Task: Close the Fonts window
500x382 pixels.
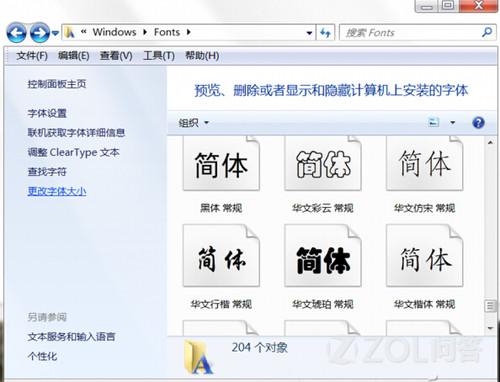Action: click(x=478, y=6)
